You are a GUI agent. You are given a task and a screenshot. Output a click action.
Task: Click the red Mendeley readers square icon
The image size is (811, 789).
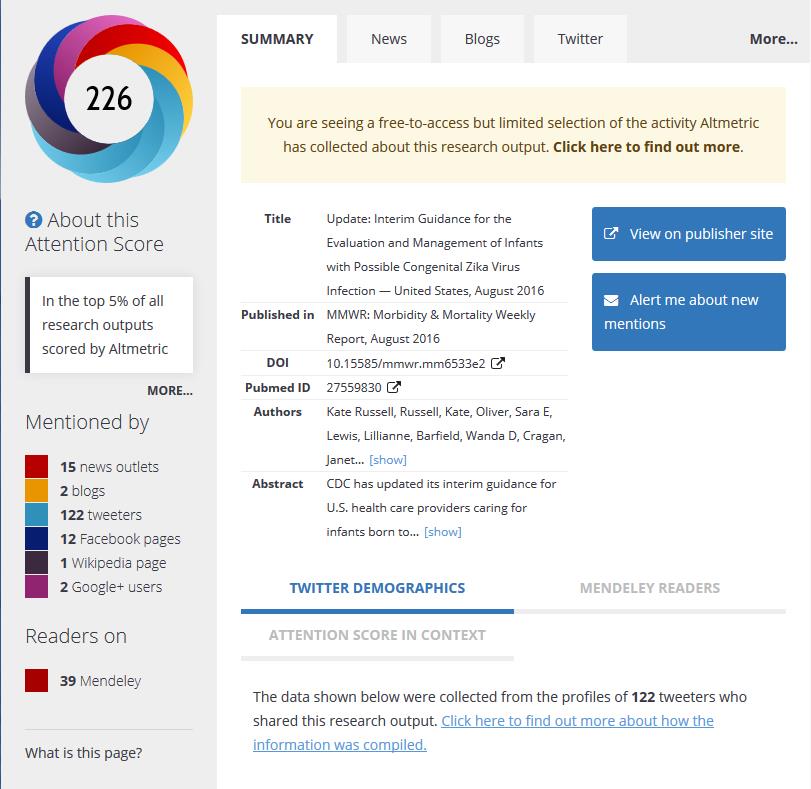click(37, 681)
